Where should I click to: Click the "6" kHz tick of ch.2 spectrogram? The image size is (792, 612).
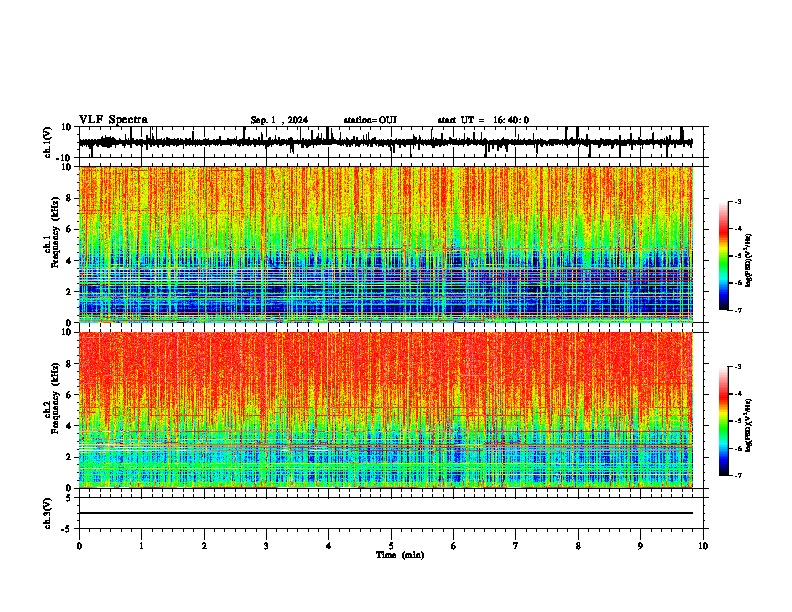(x=69, y=395)
